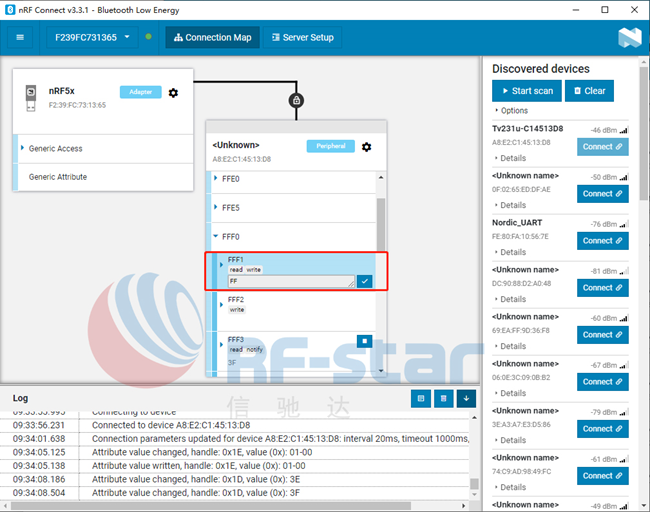Clear the log with trash icon

pyautogui.click(x=443, y=398)
